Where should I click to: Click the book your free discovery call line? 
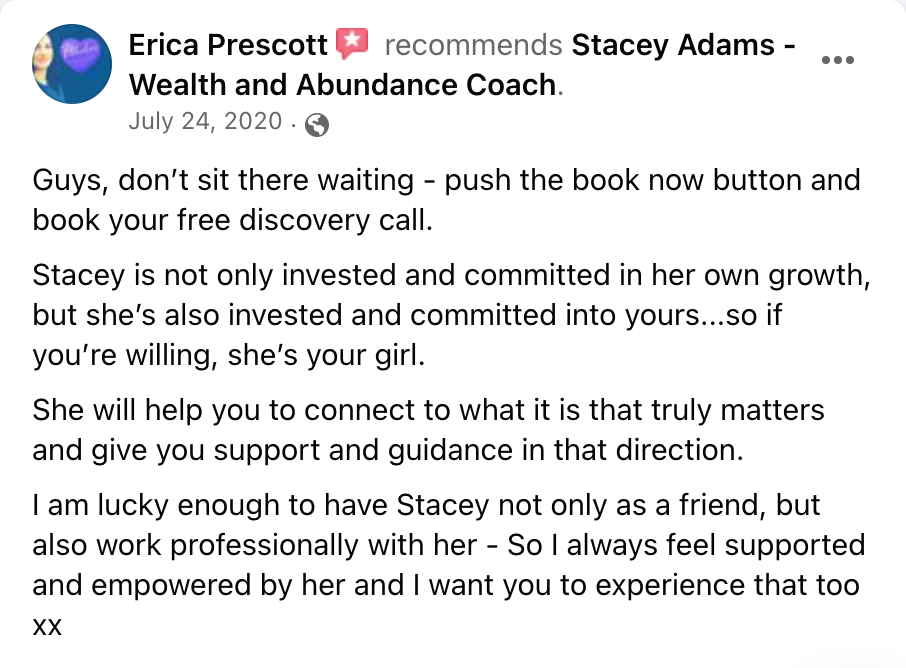coord(233,220)
